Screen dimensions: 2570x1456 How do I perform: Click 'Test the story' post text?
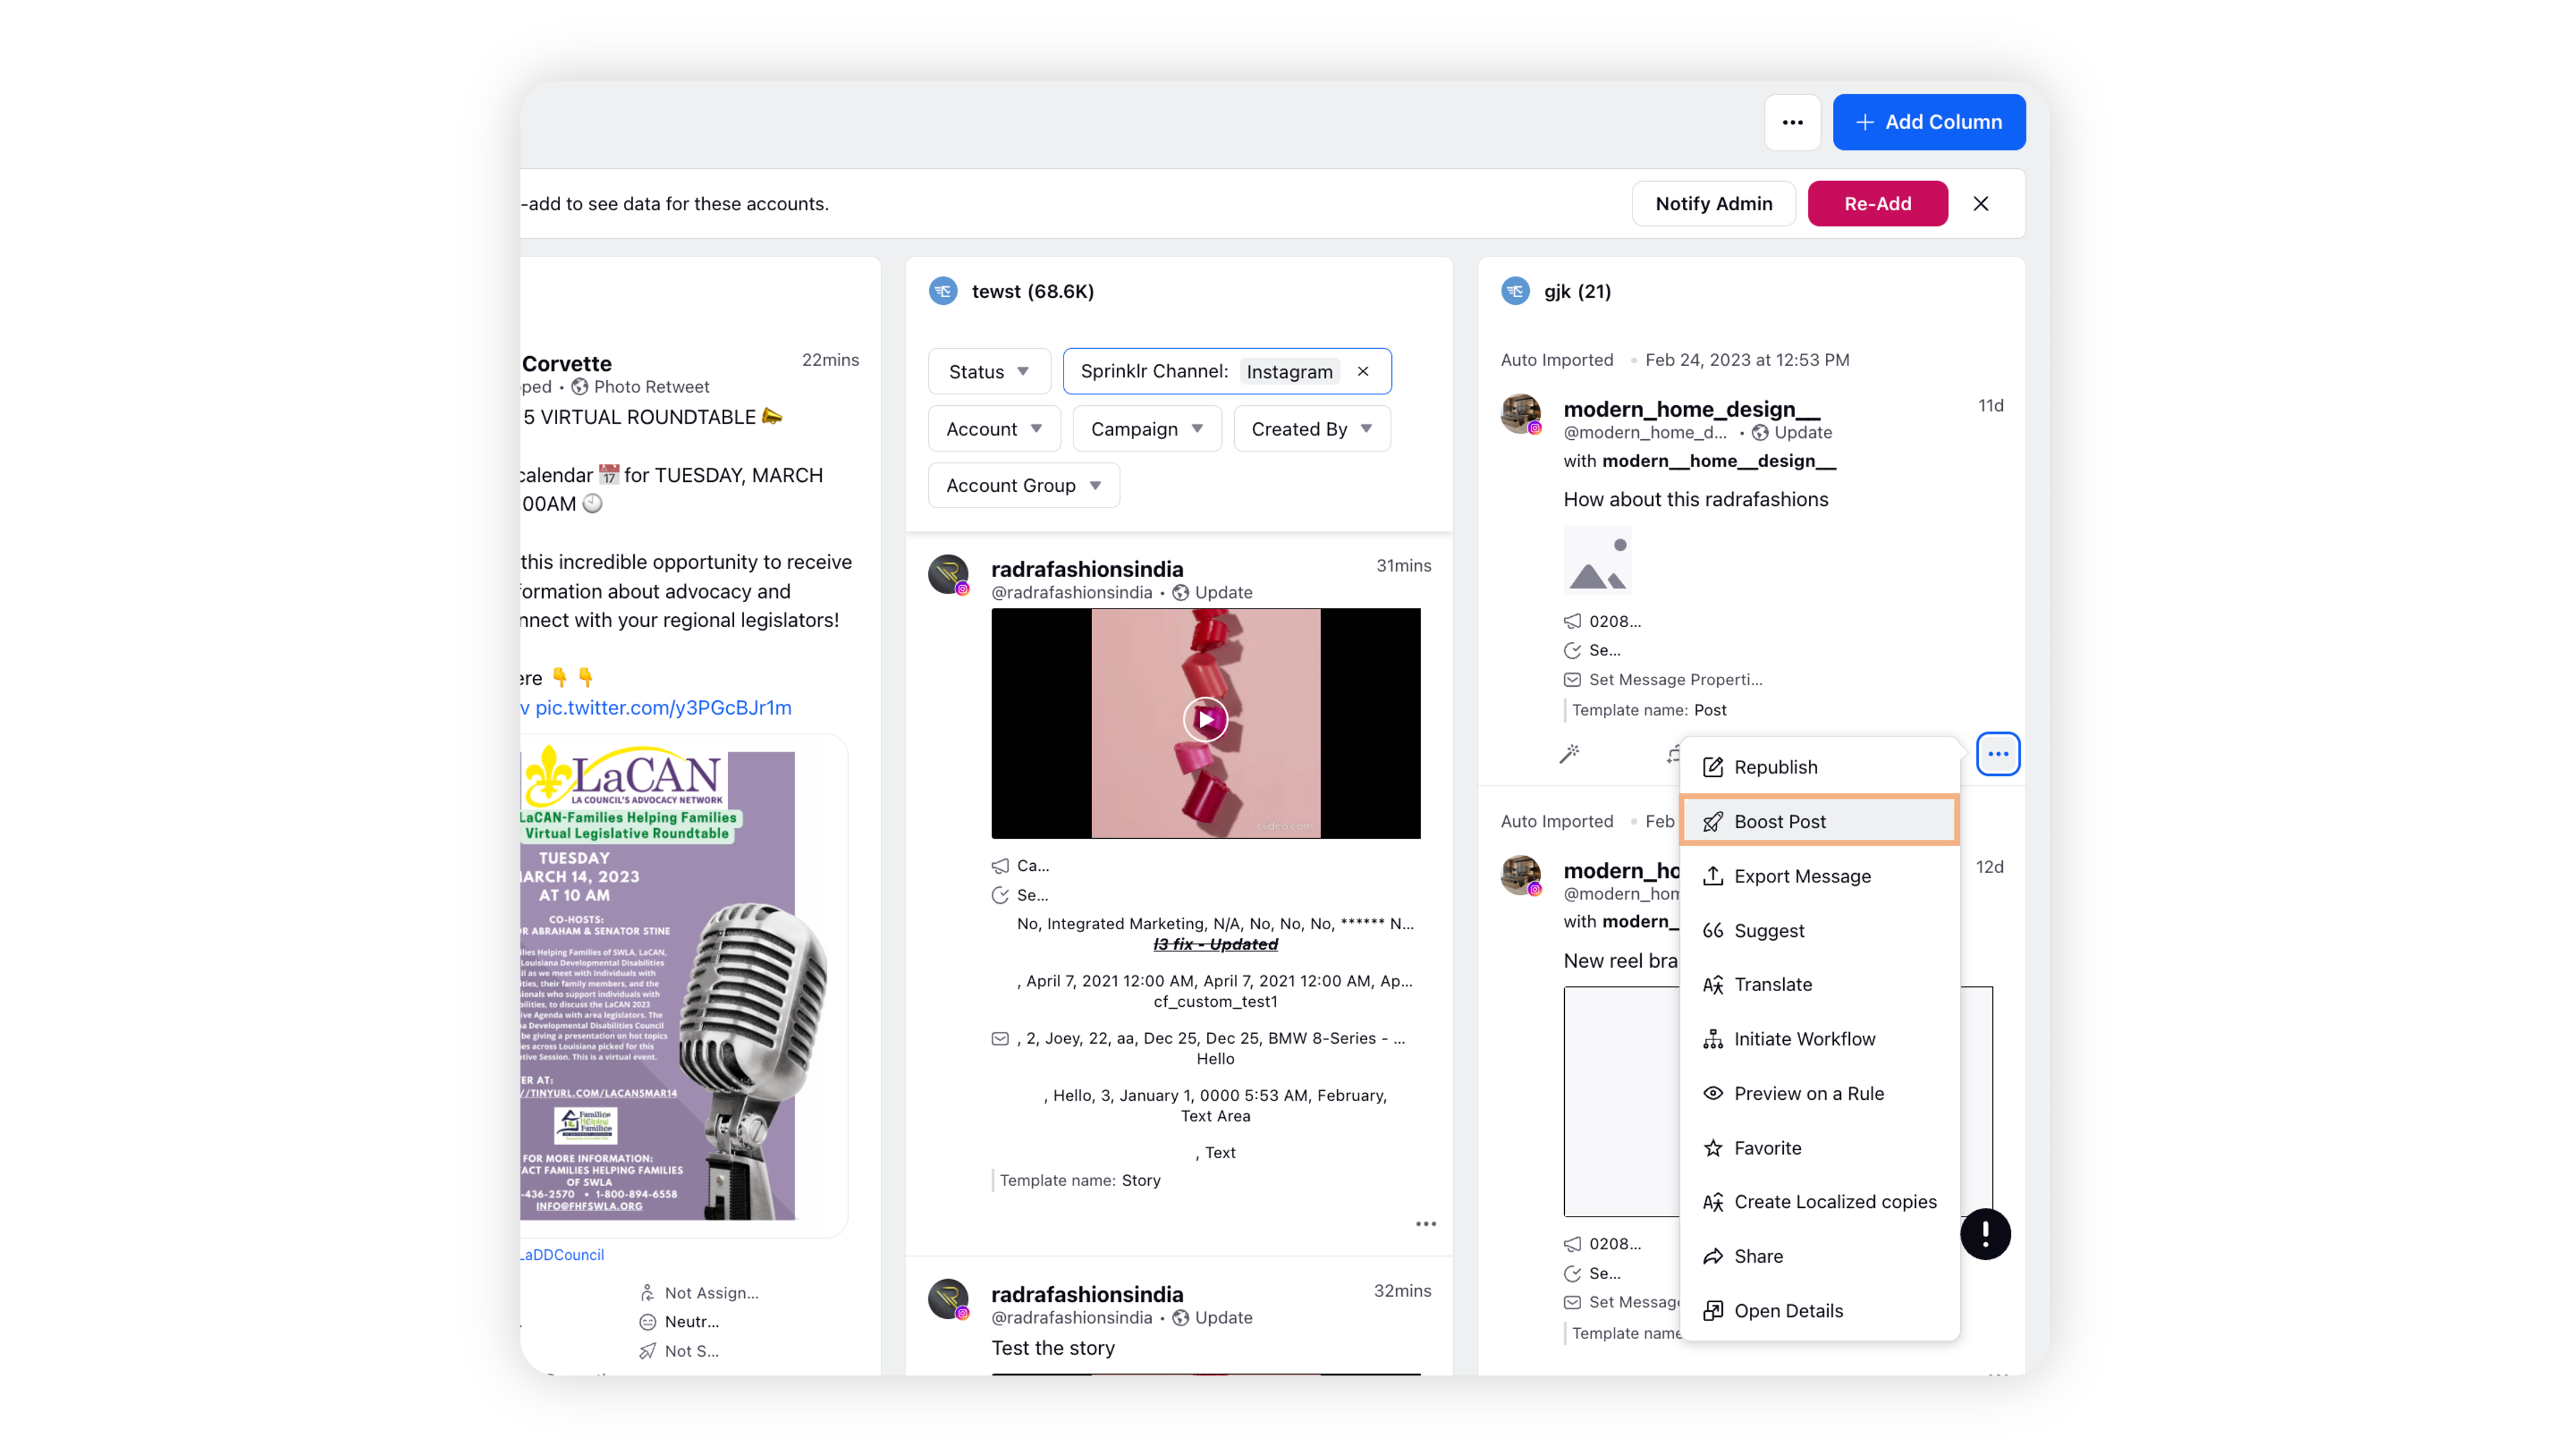[x=1052, y=1348]
